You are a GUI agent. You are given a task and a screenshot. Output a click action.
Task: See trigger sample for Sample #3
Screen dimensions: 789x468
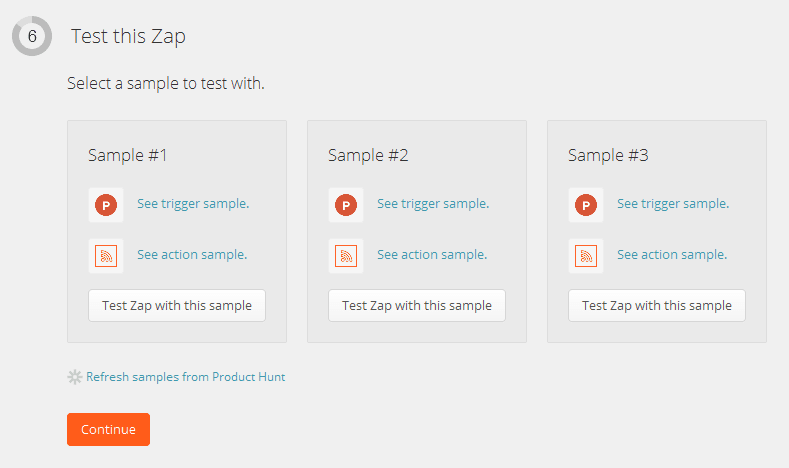point(673,204)
